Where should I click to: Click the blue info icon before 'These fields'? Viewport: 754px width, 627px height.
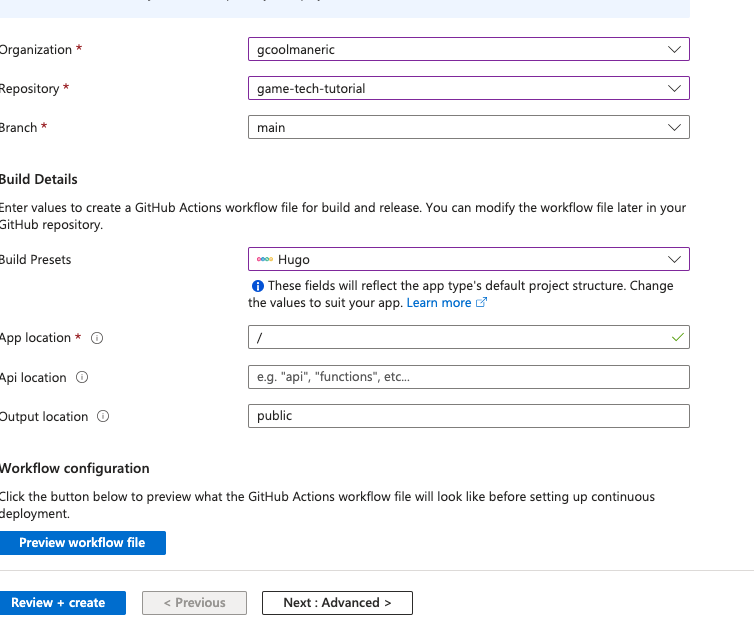[x=258, y=286]
